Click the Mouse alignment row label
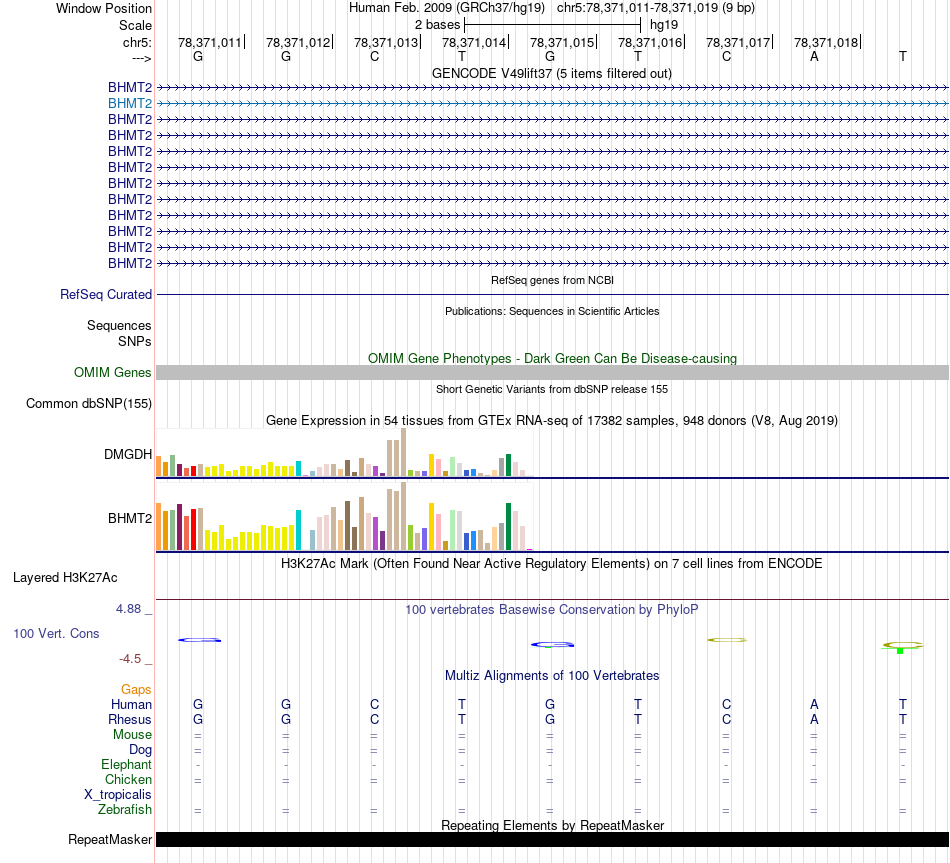The image size is (950, 863). click(x=132, y=735)
